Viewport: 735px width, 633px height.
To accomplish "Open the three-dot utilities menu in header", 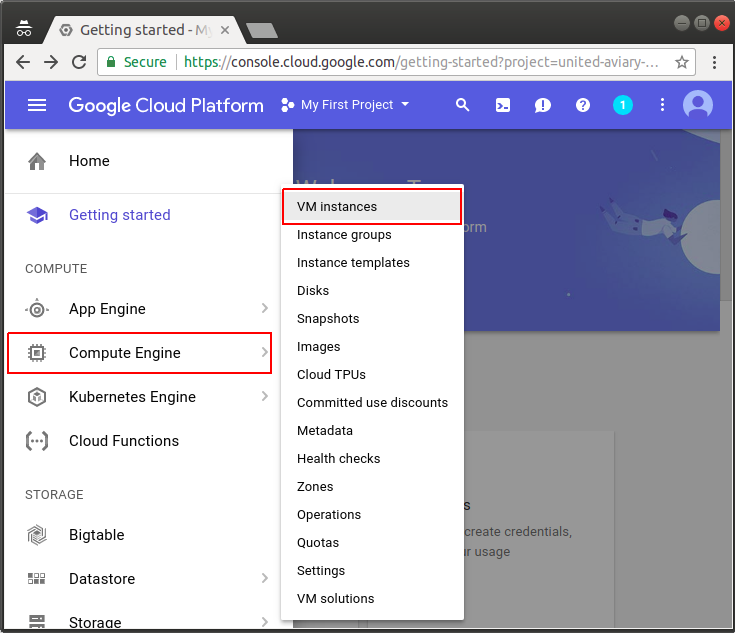I will [662, 105].
